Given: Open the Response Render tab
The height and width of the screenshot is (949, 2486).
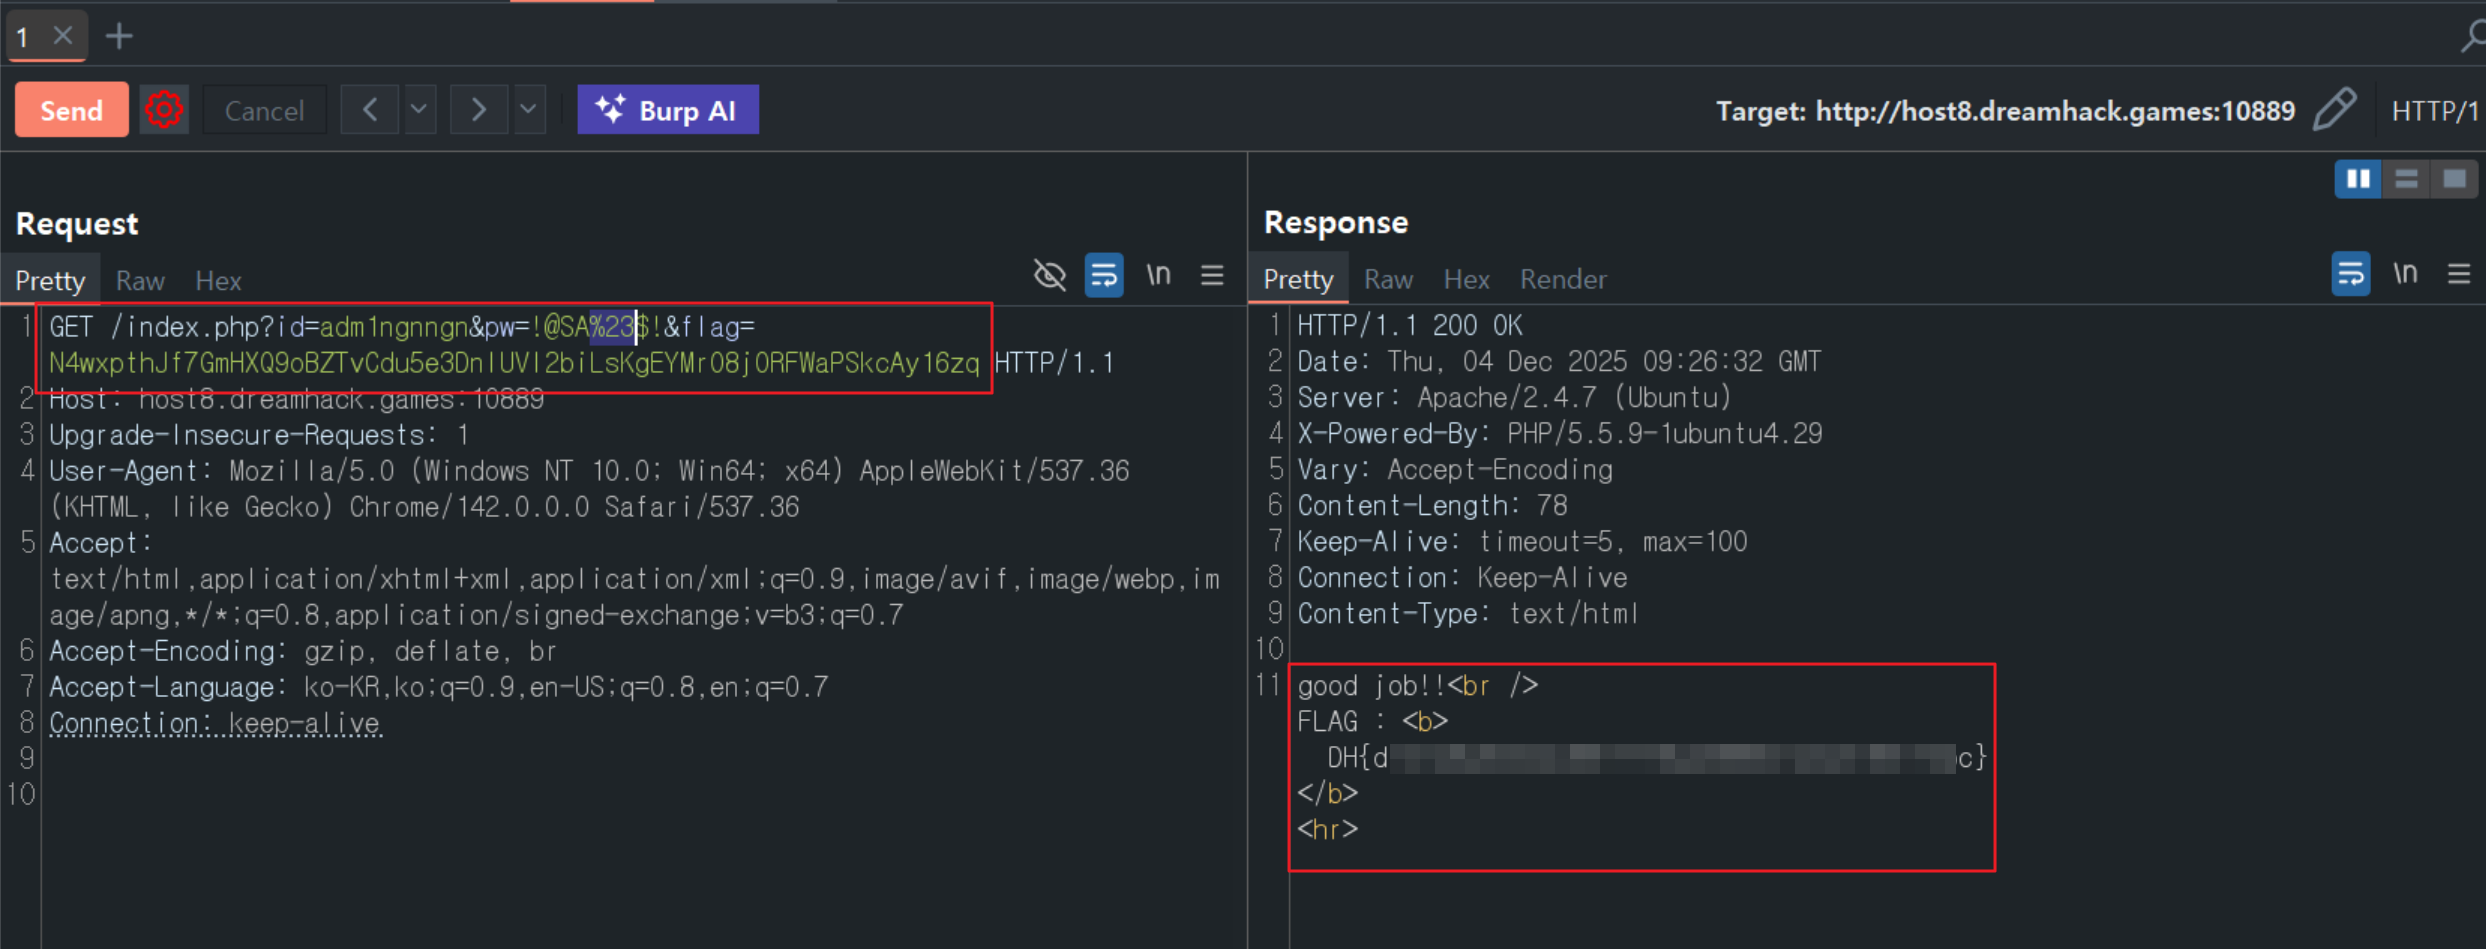Looking at the screenshot, I should 1563,280.
